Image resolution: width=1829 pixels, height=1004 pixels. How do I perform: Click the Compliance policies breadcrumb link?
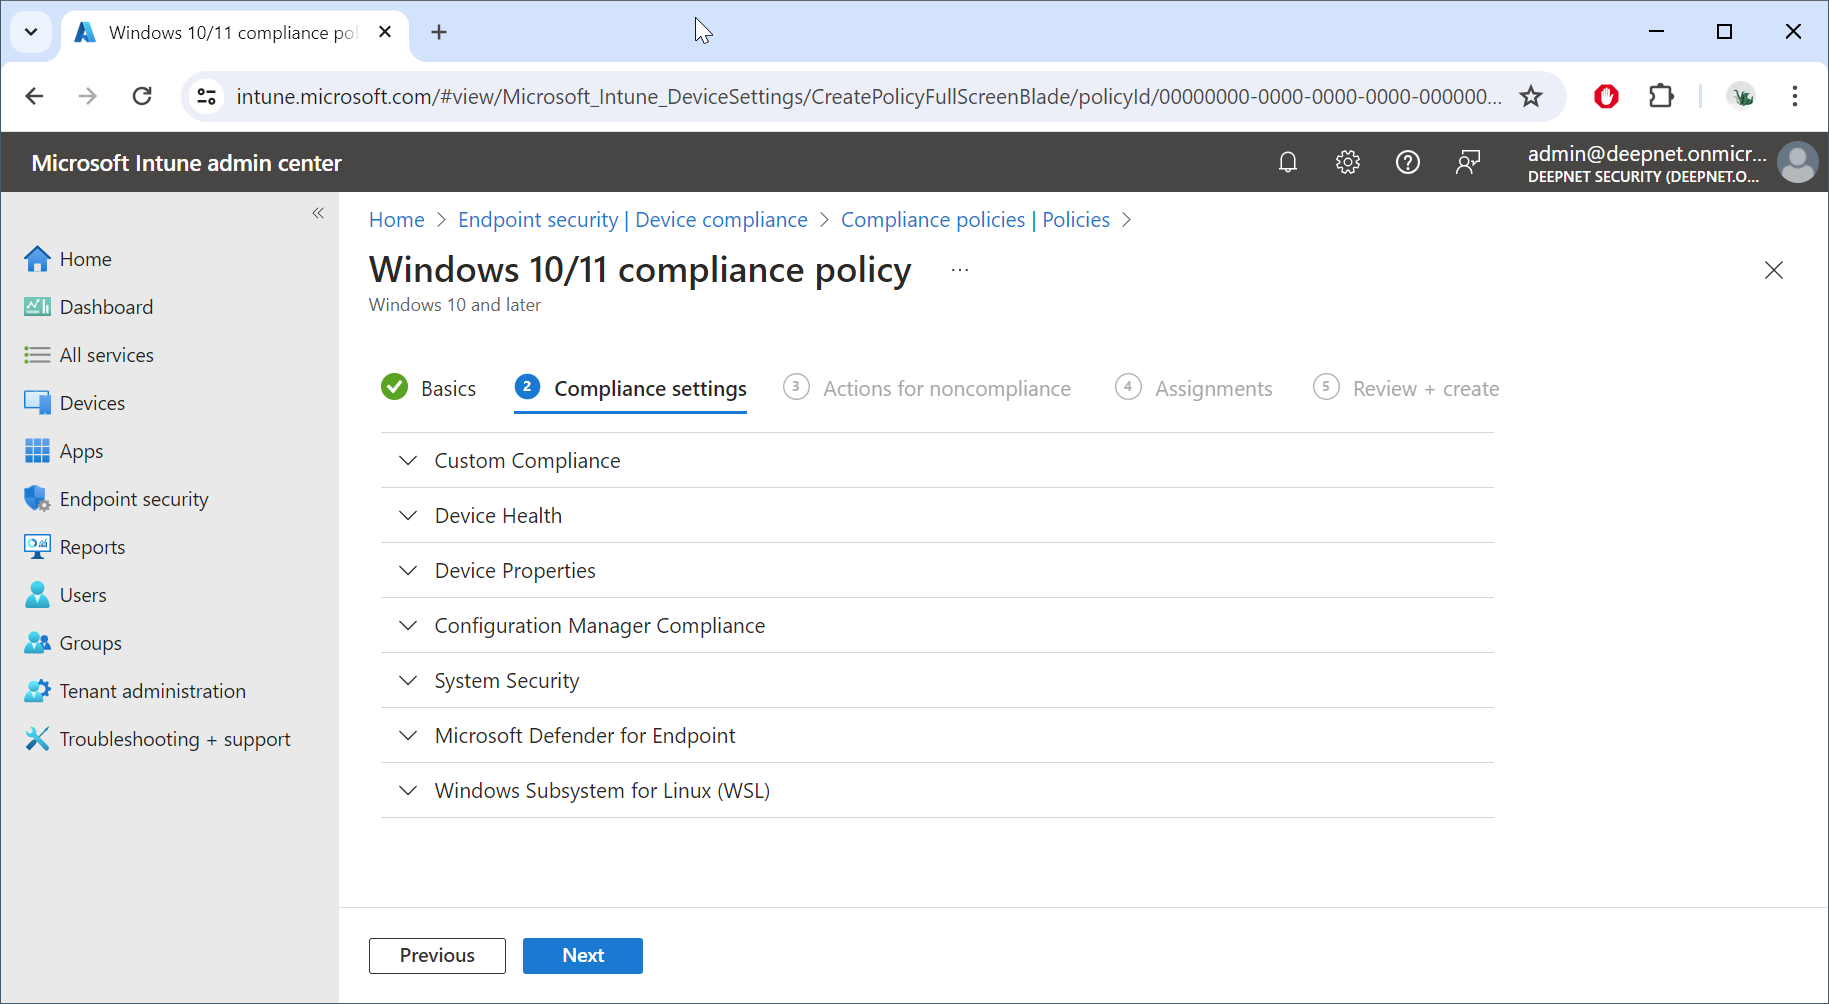pos(974,220)
